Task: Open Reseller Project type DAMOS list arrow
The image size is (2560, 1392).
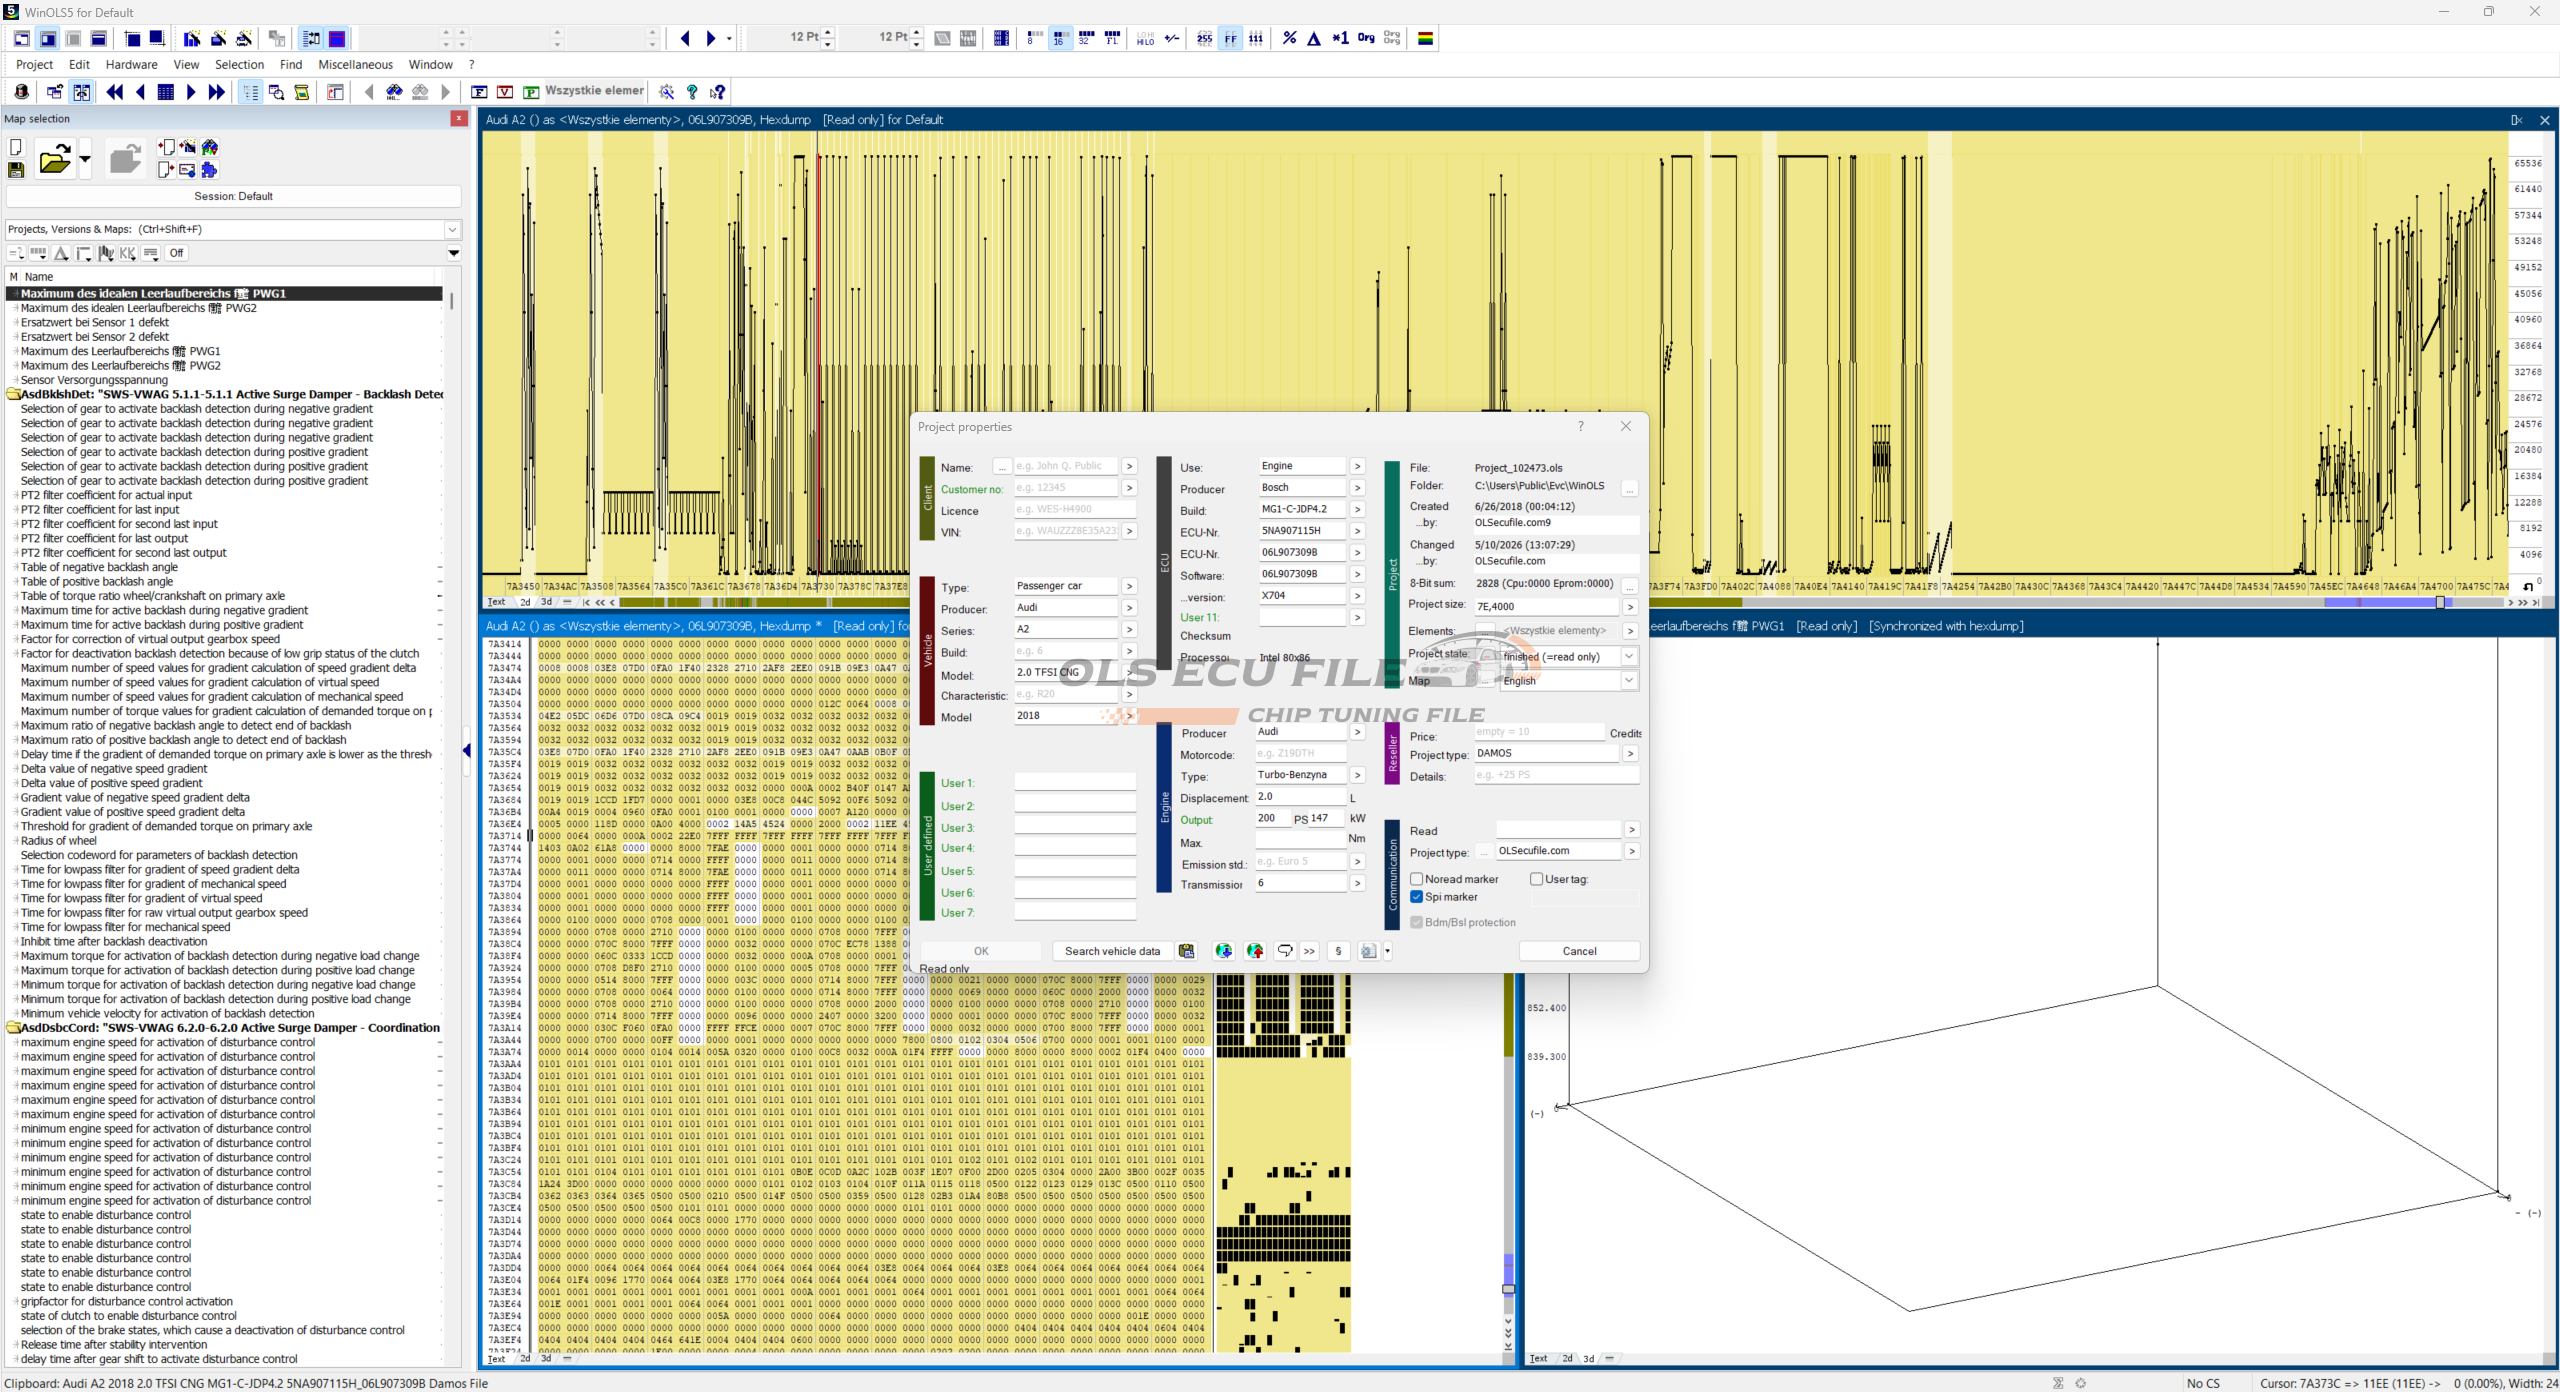Action: 1630,753
